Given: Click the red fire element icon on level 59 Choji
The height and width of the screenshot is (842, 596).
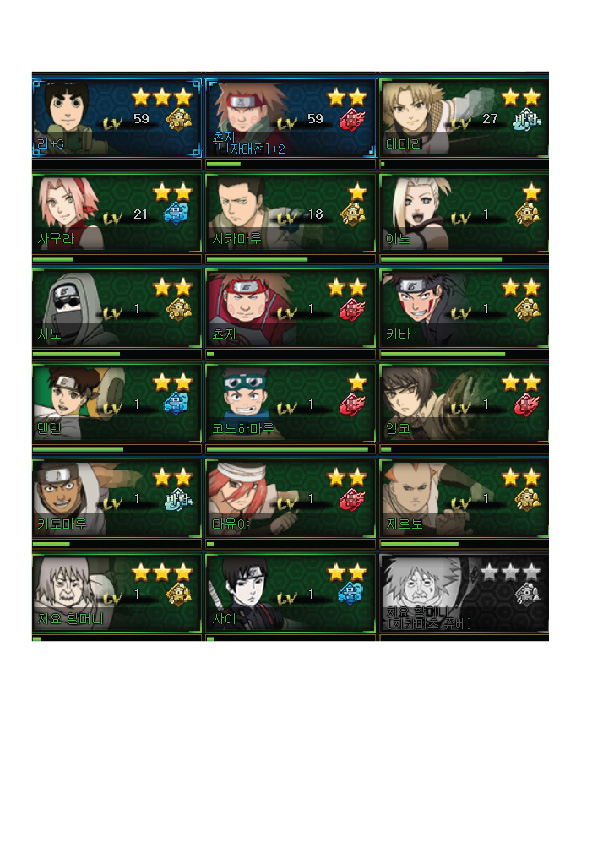Looking at the screenshot, I should point(353,119).
